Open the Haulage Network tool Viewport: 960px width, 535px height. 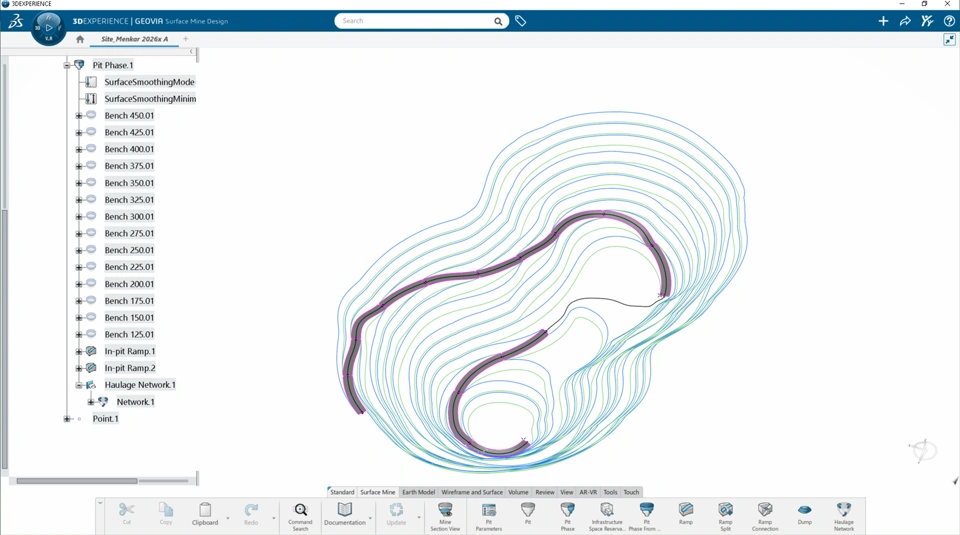[x=844, y=517]
